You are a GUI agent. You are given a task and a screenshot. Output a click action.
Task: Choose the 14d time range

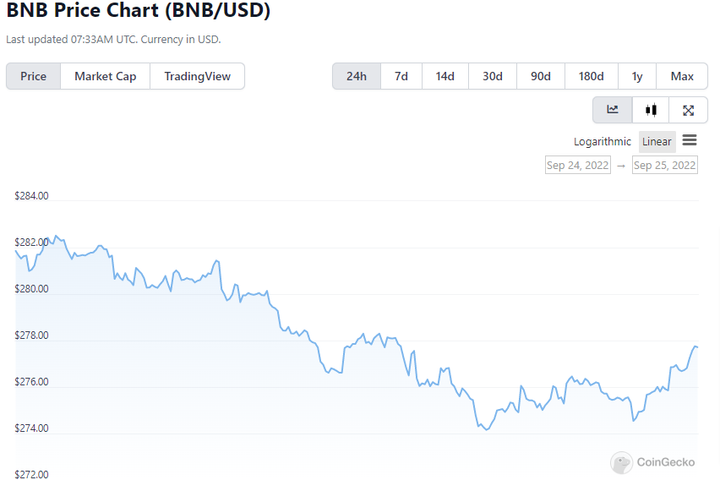pyautogui.click(x=445, y=76)
